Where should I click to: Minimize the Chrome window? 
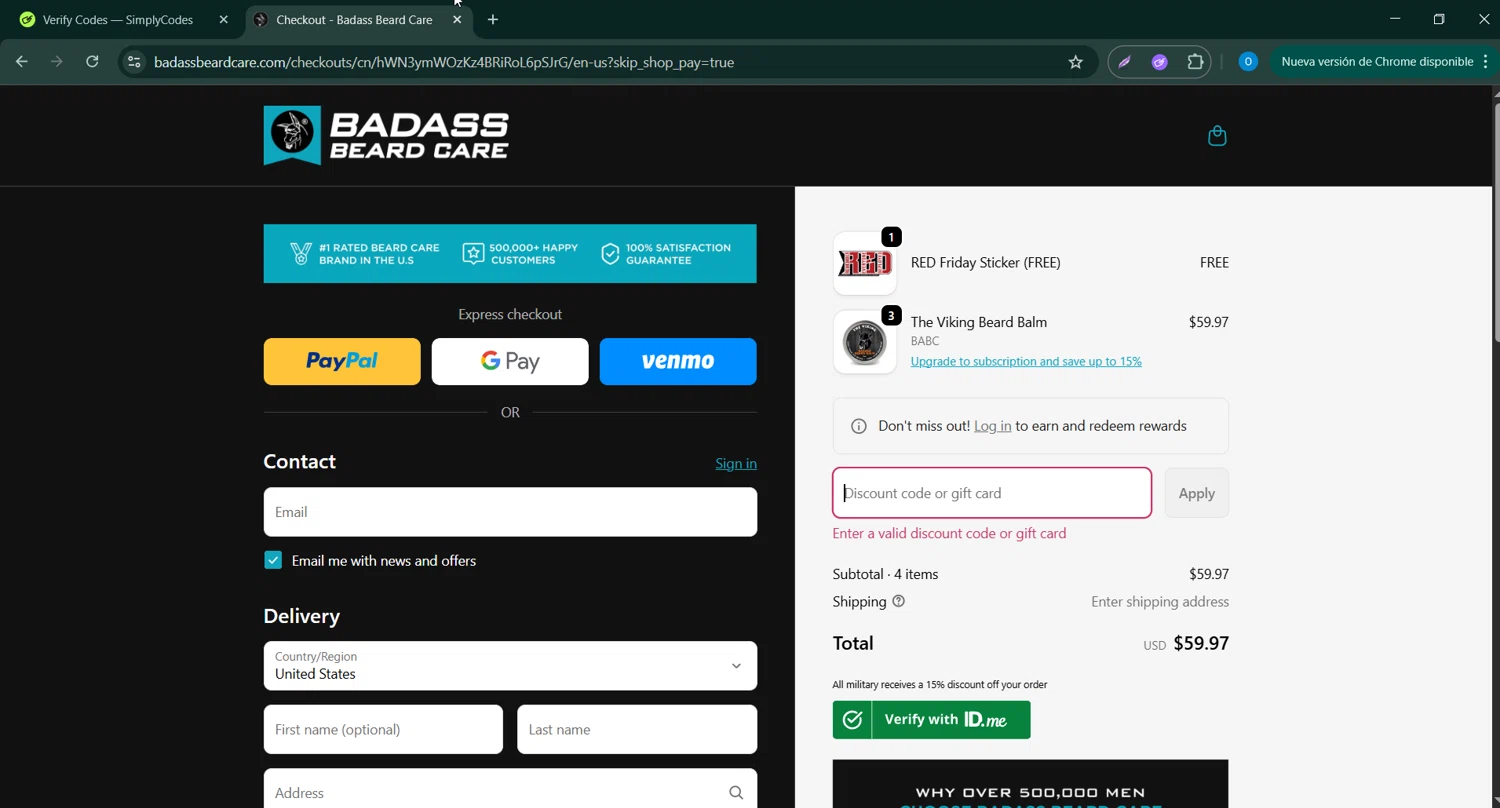coord(1395,19)
